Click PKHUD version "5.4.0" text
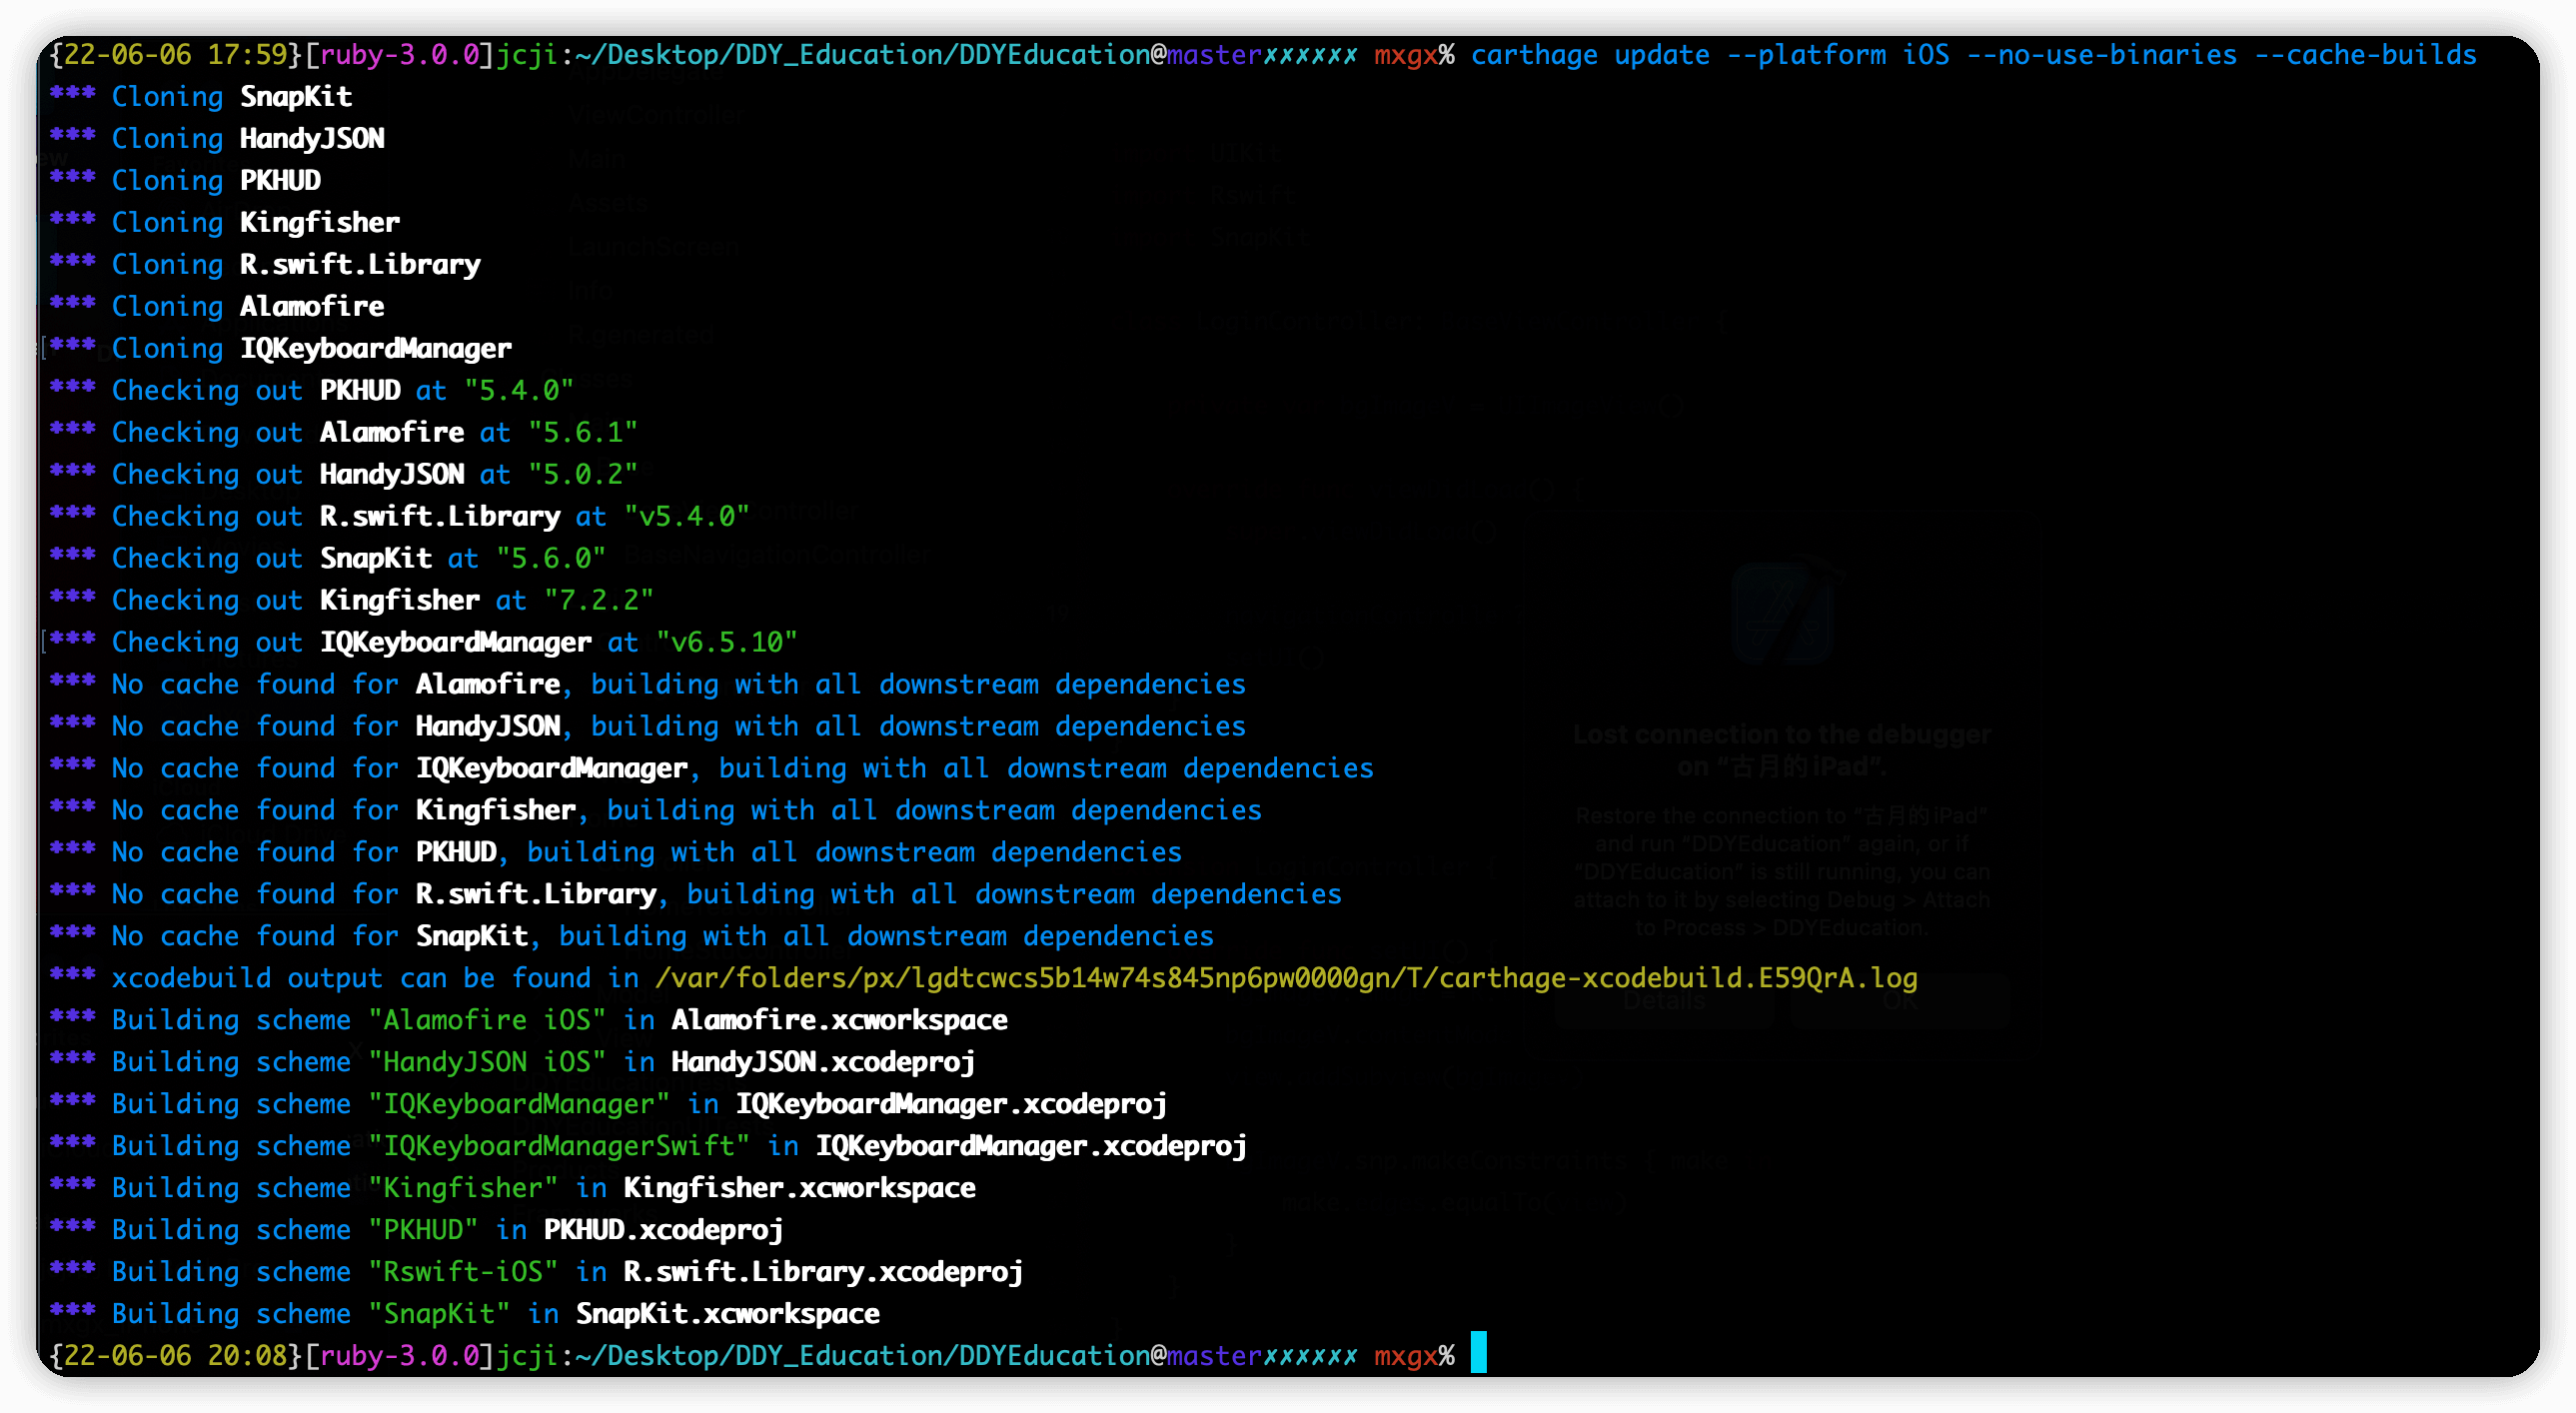 click(x=519, y=391)
